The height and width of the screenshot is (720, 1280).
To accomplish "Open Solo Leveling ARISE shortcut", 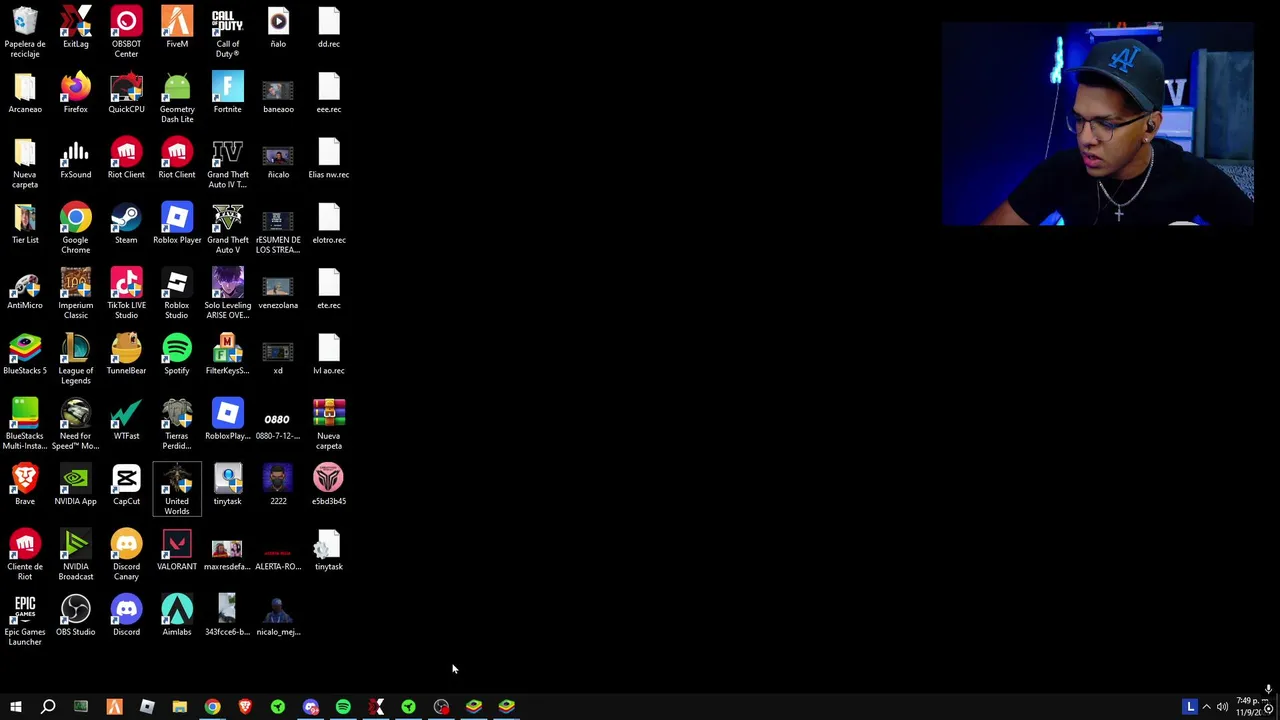I will 228,293.
